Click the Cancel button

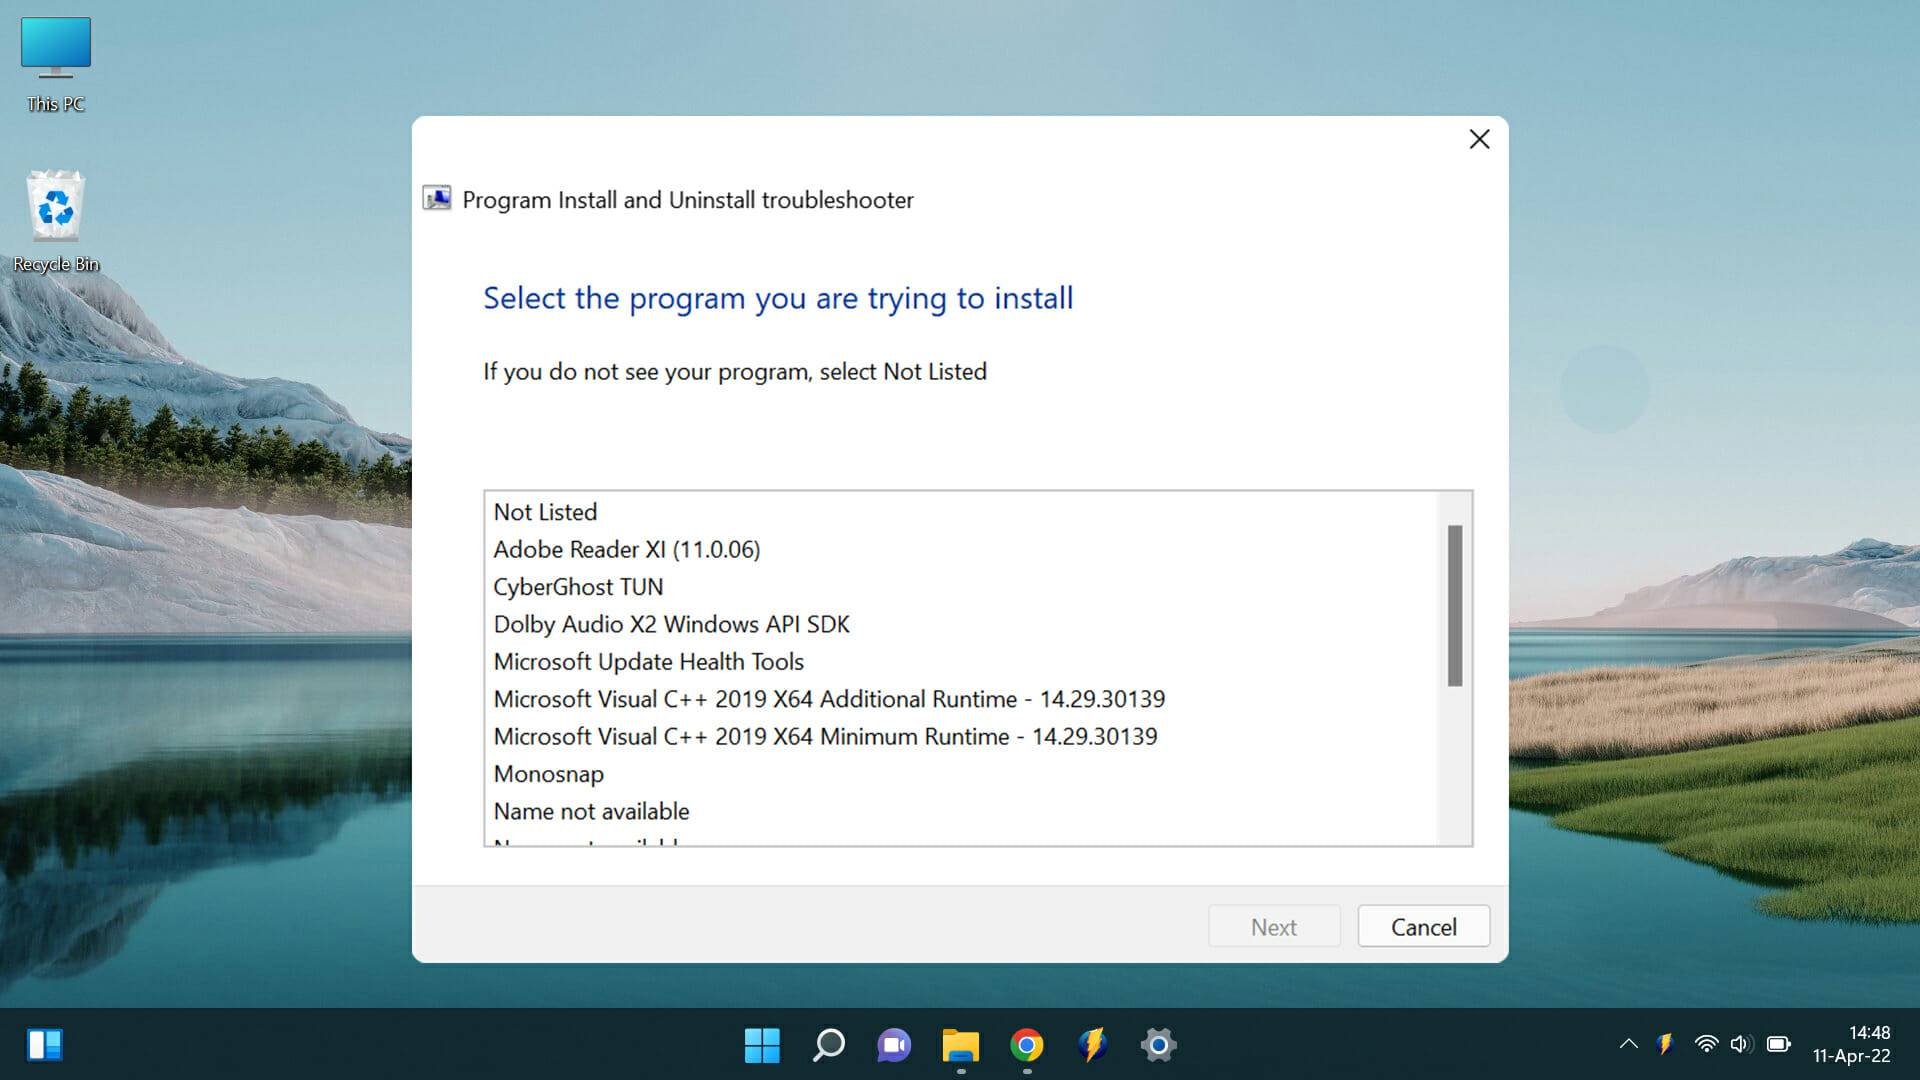click(x=1423, y=927)
